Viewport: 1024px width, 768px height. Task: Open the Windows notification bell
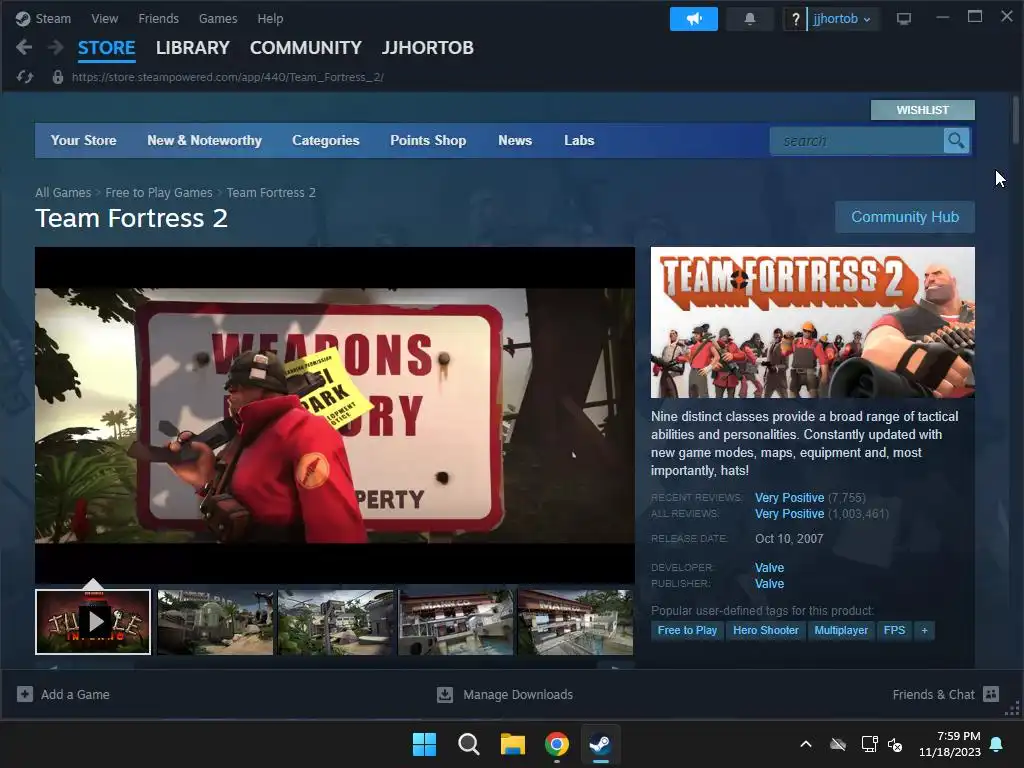[x=997, y=744]
